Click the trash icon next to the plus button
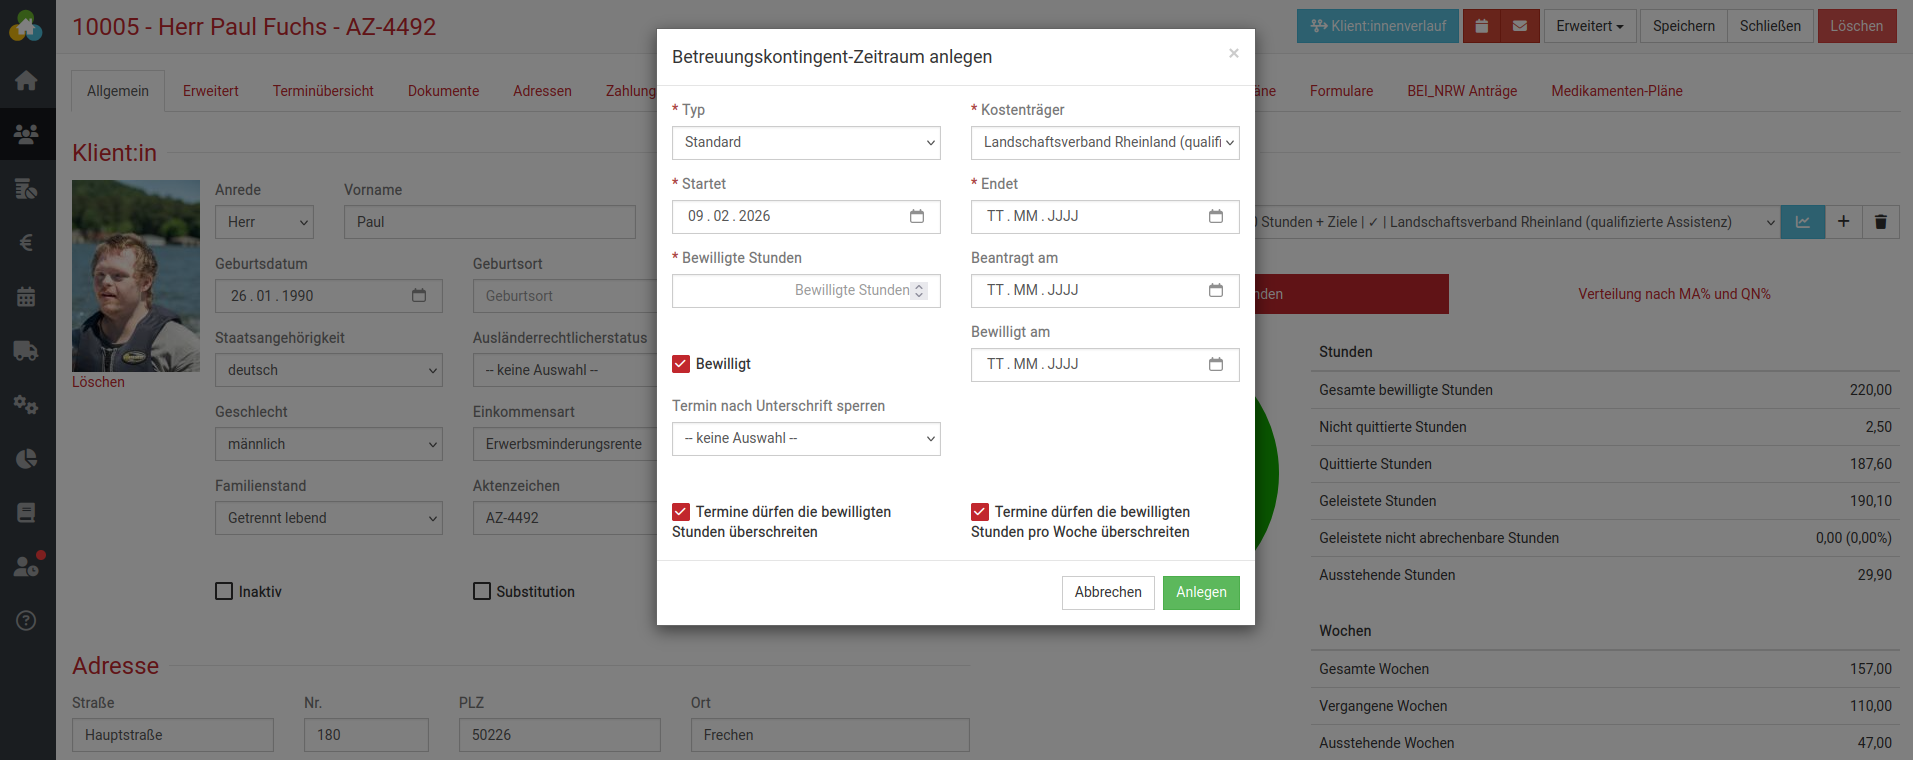1913x760 pixels. coord(1880,222)
